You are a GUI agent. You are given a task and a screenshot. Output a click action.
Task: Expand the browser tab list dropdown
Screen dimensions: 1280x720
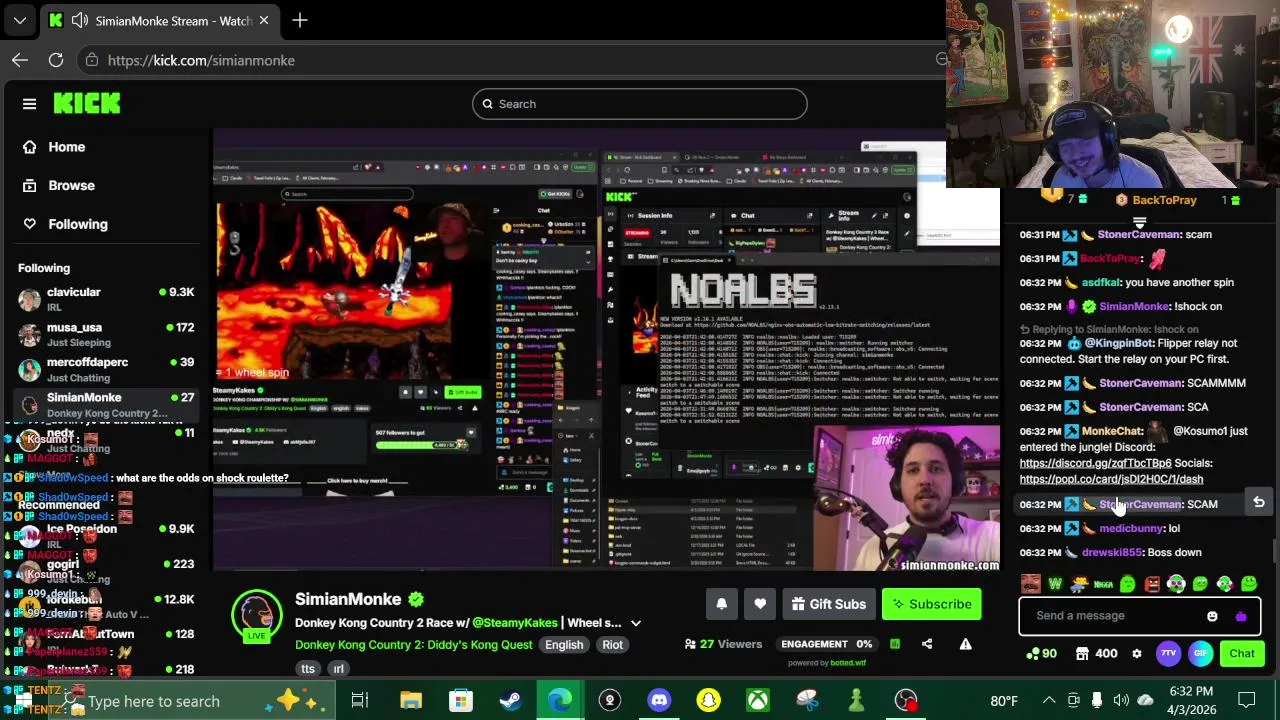coord(19,20)
